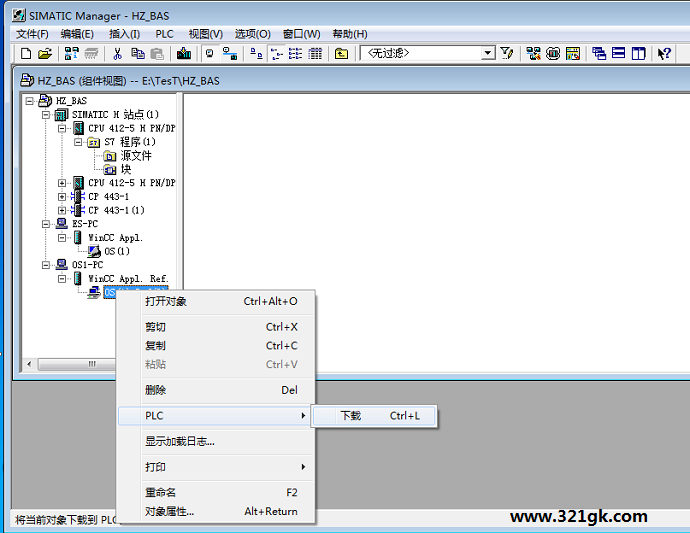Collapse the WinCC Appl. node

[x=62, y=238]
